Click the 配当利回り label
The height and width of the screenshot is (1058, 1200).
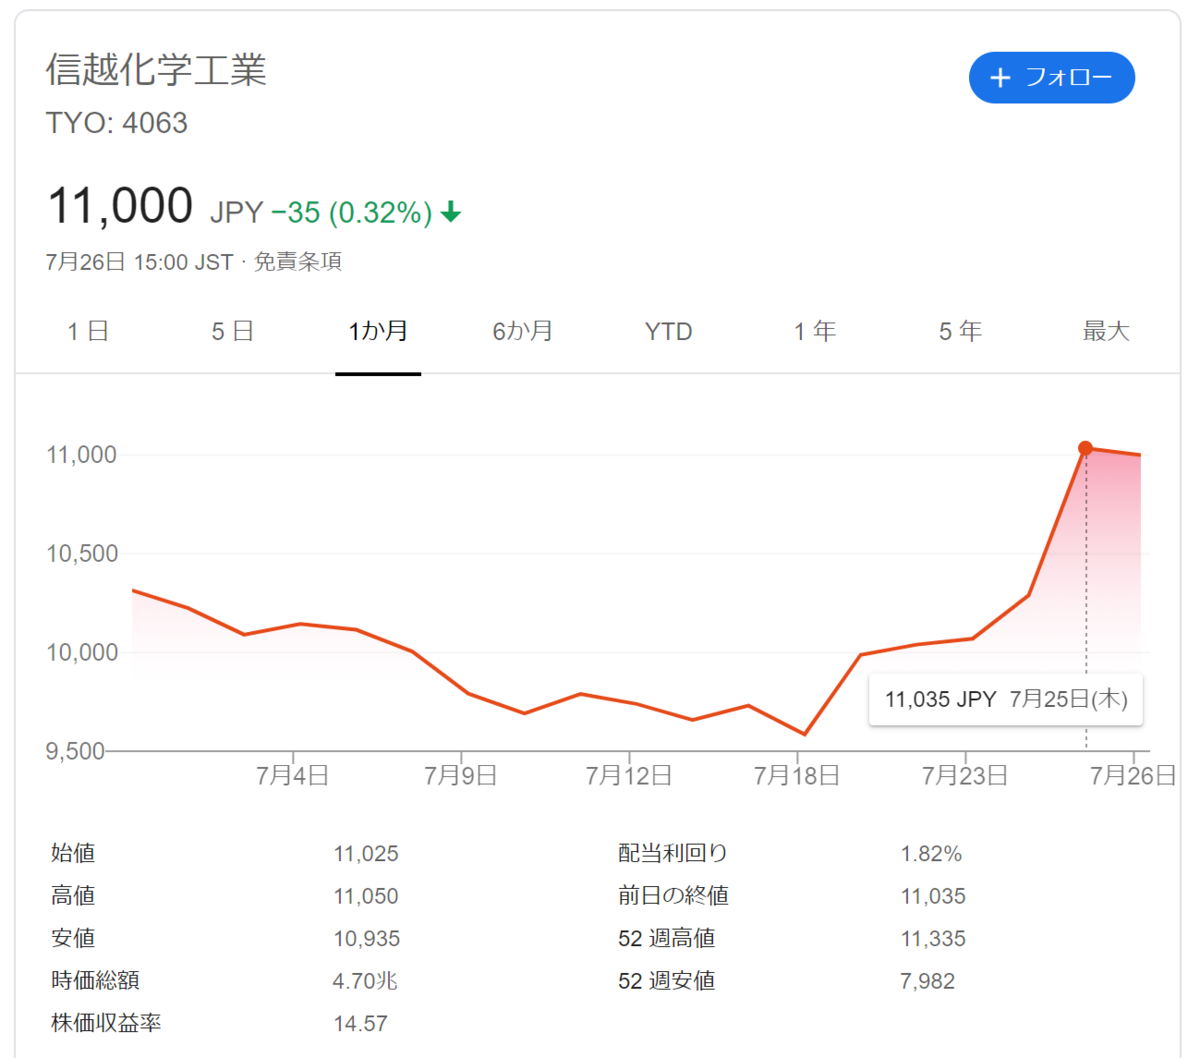673,853
